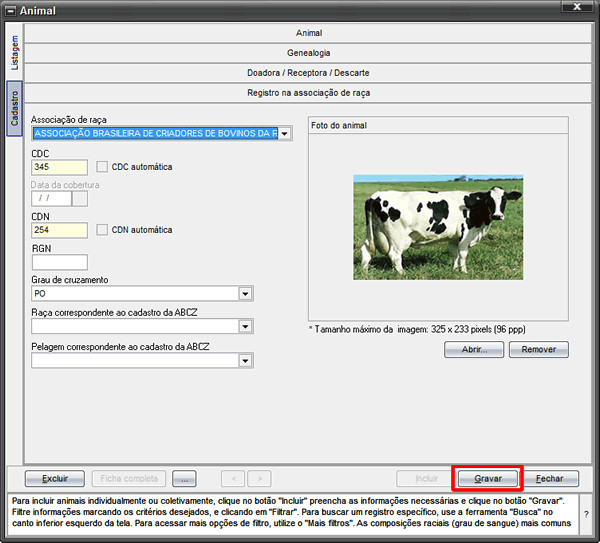This screenshot has width=600, height=543.
Task: Click the RGN input field
Action: point(60,262)
